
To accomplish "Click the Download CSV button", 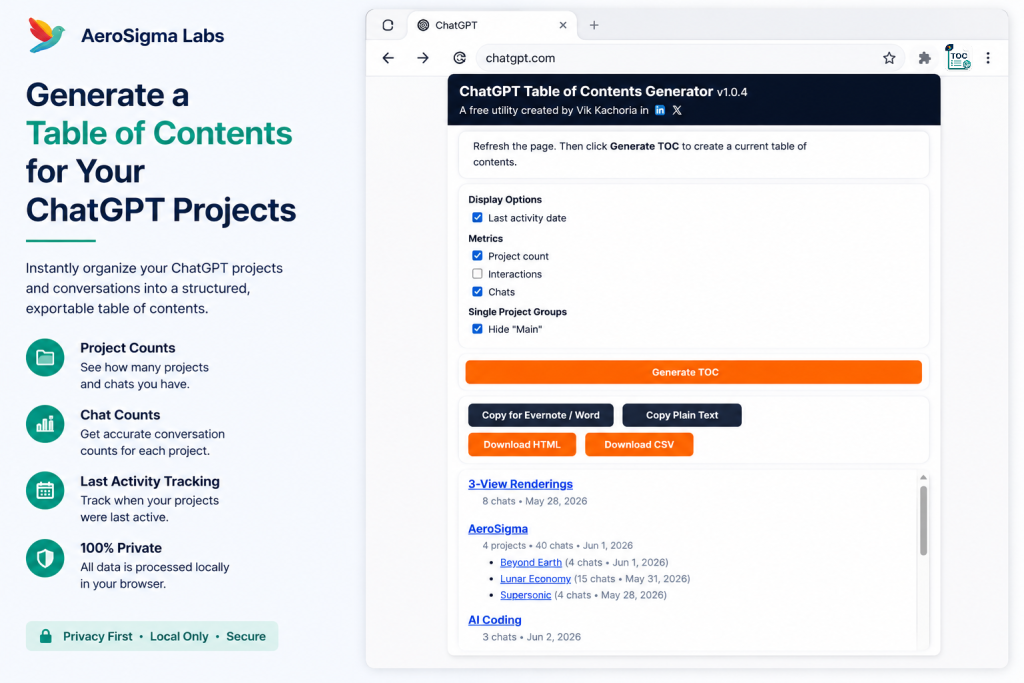I will (639, 445).
